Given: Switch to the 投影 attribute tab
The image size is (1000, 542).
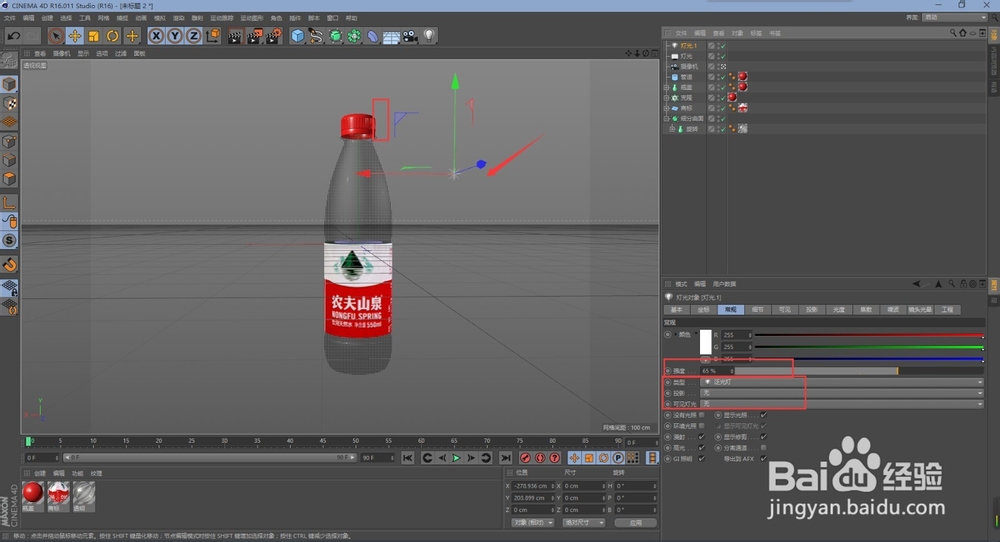Looking at the screenshot, I should coord(811,309).
